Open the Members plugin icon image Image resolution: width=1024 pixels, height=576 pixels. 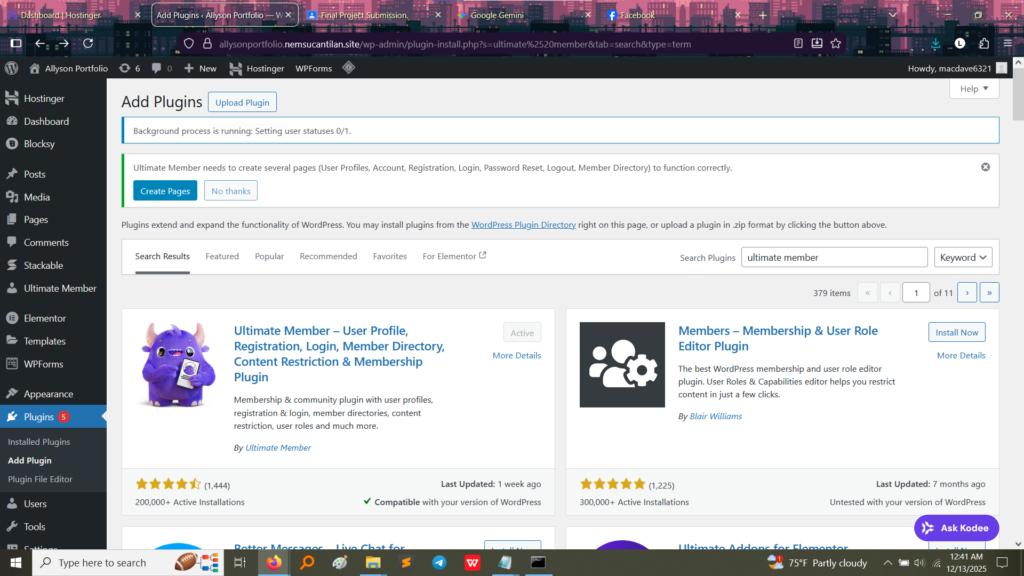[622, 364]
